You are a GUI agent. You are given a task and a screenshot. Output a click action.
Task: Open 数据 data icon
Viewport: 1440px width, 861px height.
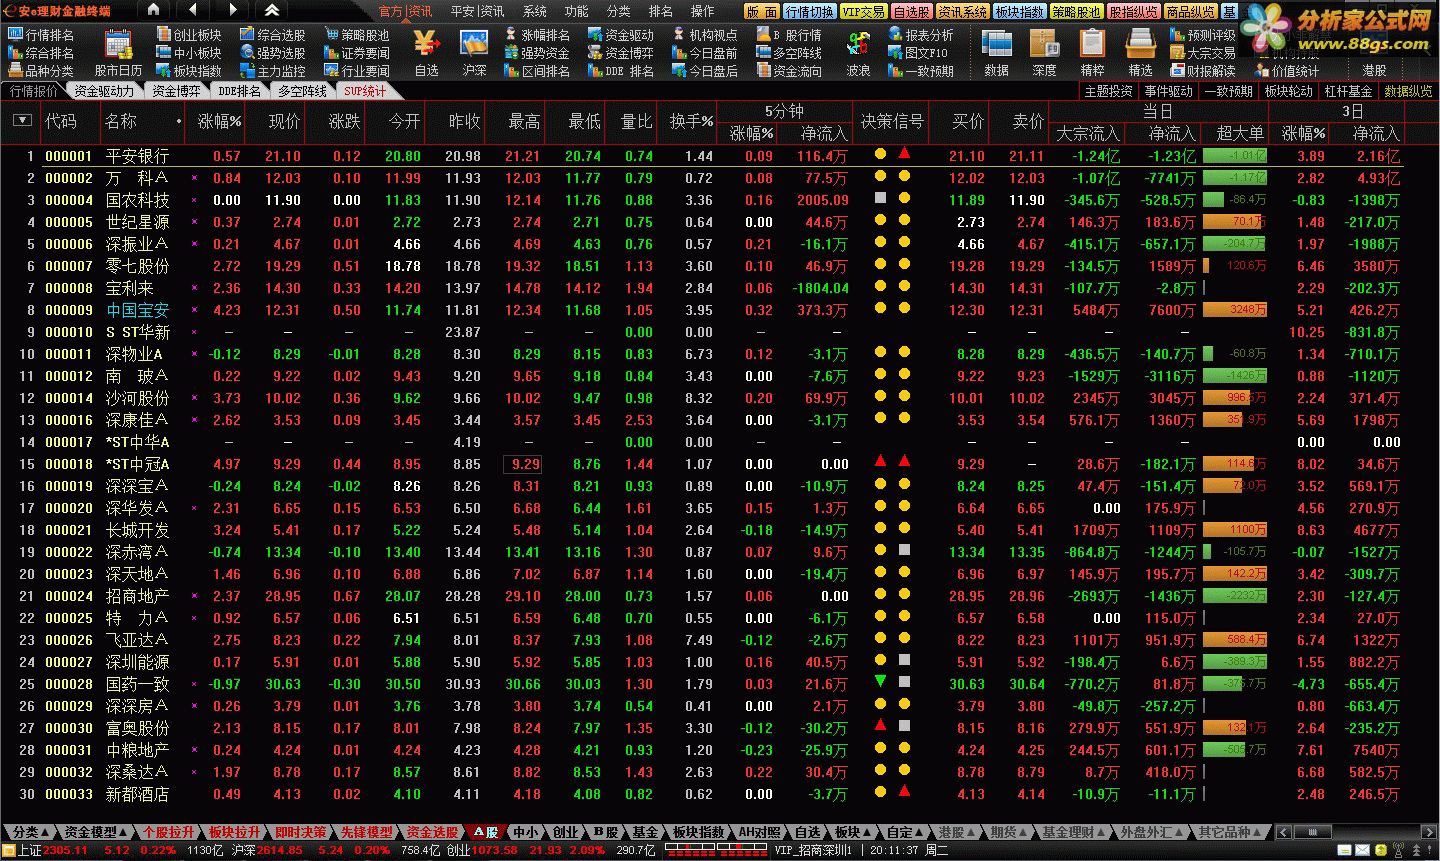(x=996, y=54)
